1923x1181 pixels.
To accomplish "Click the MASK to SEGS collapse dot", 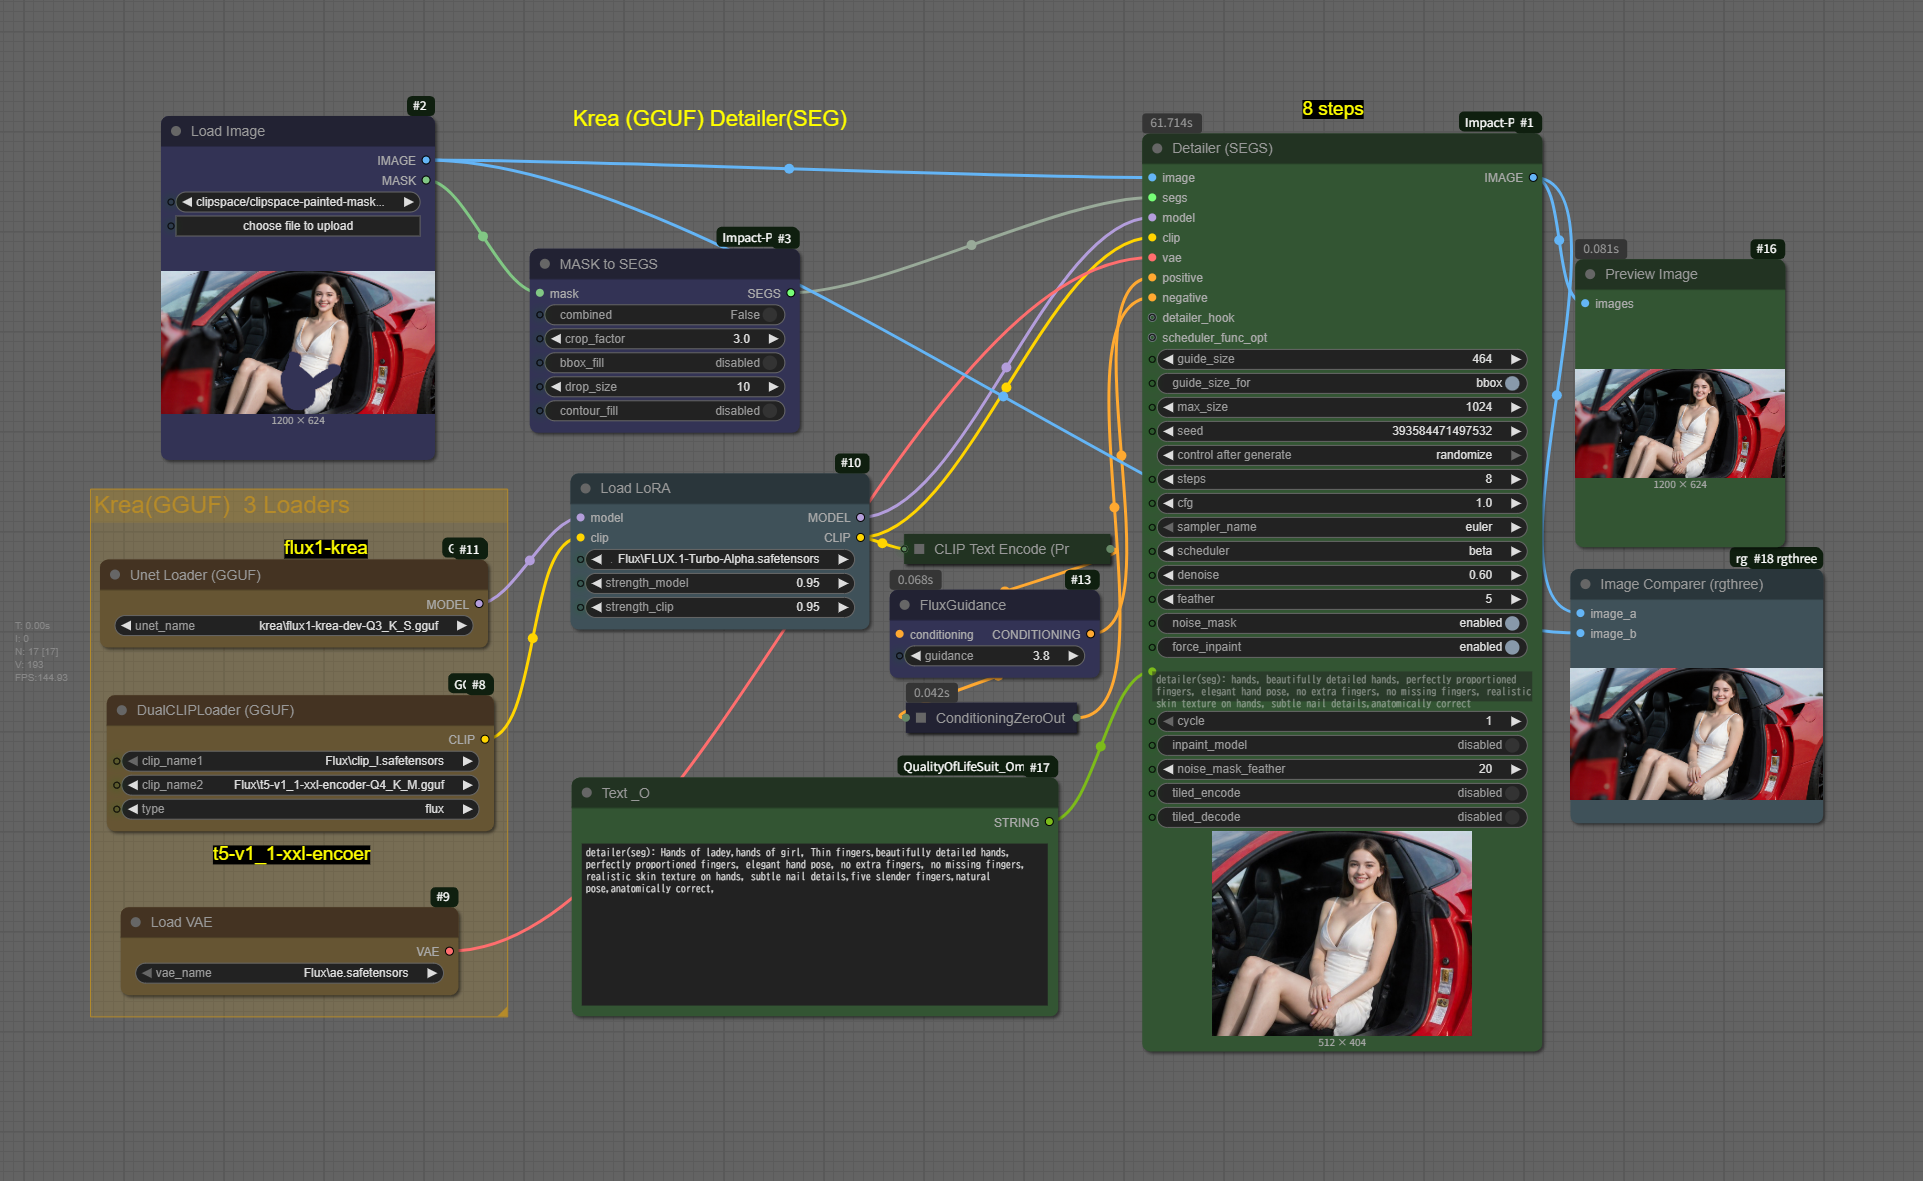I will pos(545,264).
